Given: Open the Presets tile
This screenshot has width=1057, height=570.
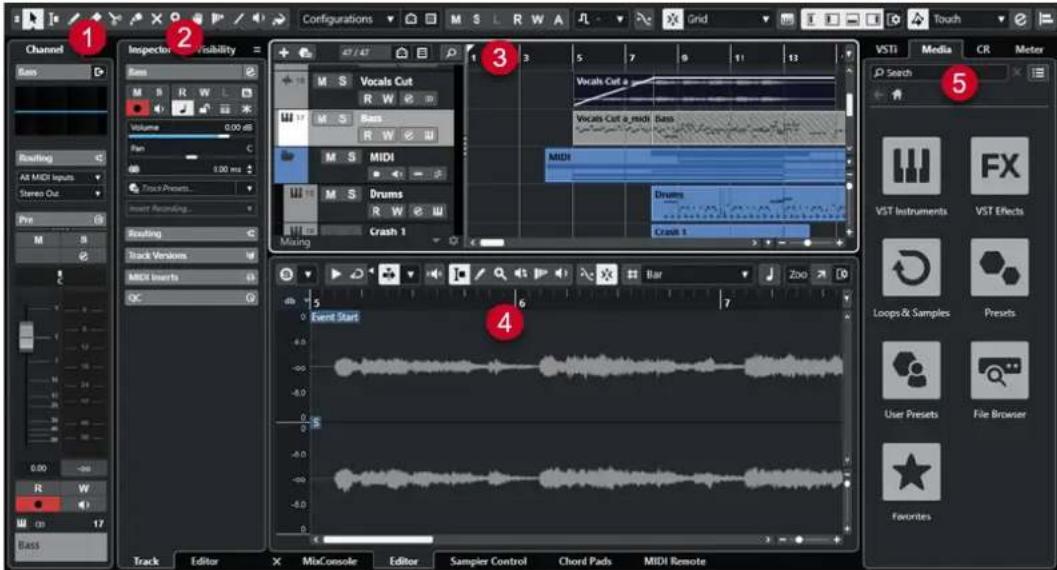Looking at the screenshot, I should pyautogui.click(x=999, y=268).
